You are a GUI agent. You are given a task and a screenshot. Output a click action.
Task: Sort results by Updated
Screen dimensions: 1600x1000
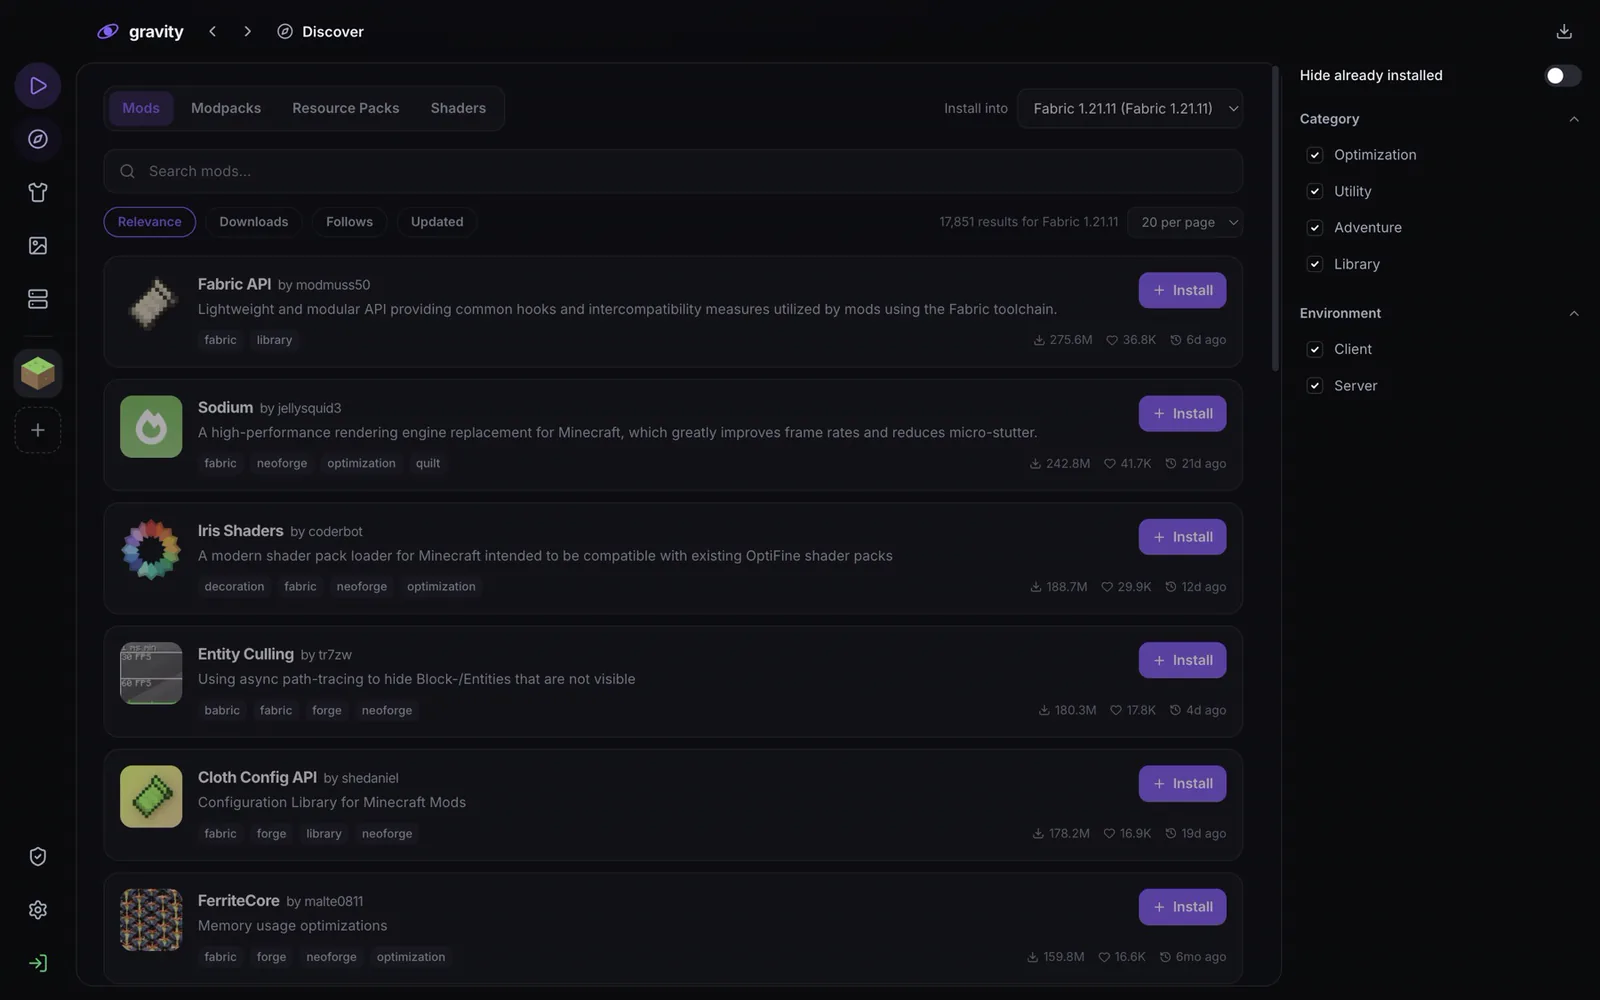point(437,222)
